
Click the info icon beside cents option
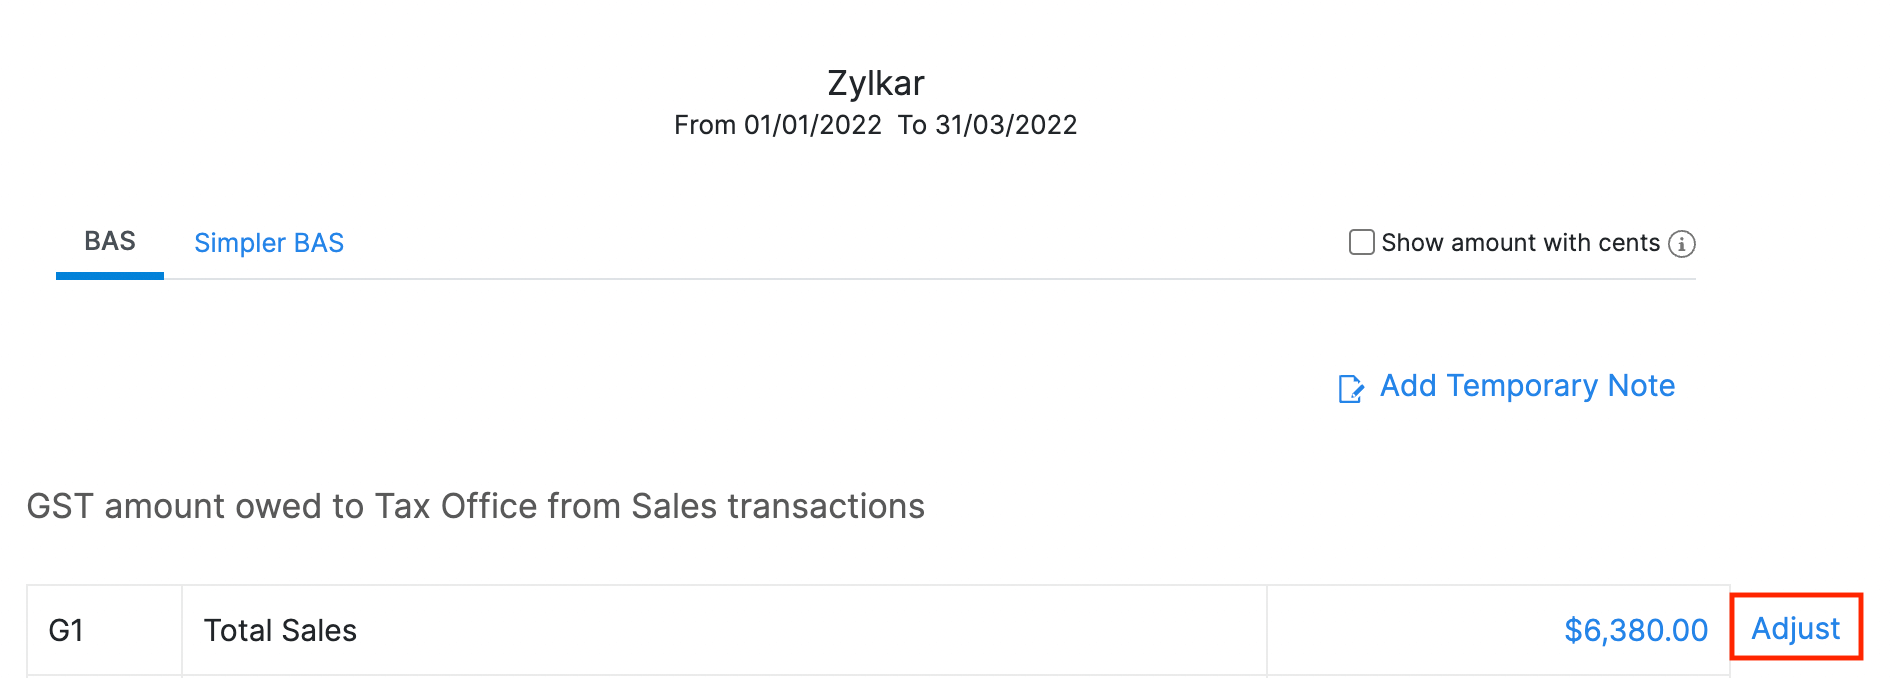(1682, 244)
